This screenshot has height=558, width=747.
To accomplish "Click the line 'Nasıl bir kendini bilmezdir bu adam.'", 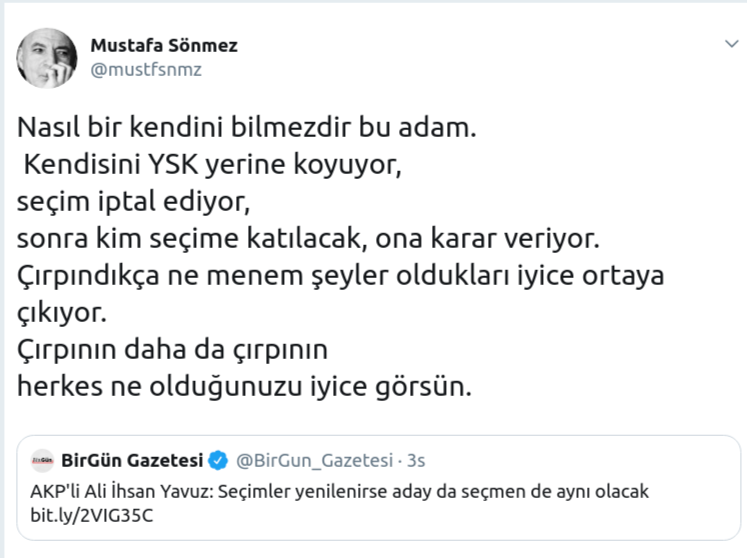I will pyautogui.click(x=240, y=129).
